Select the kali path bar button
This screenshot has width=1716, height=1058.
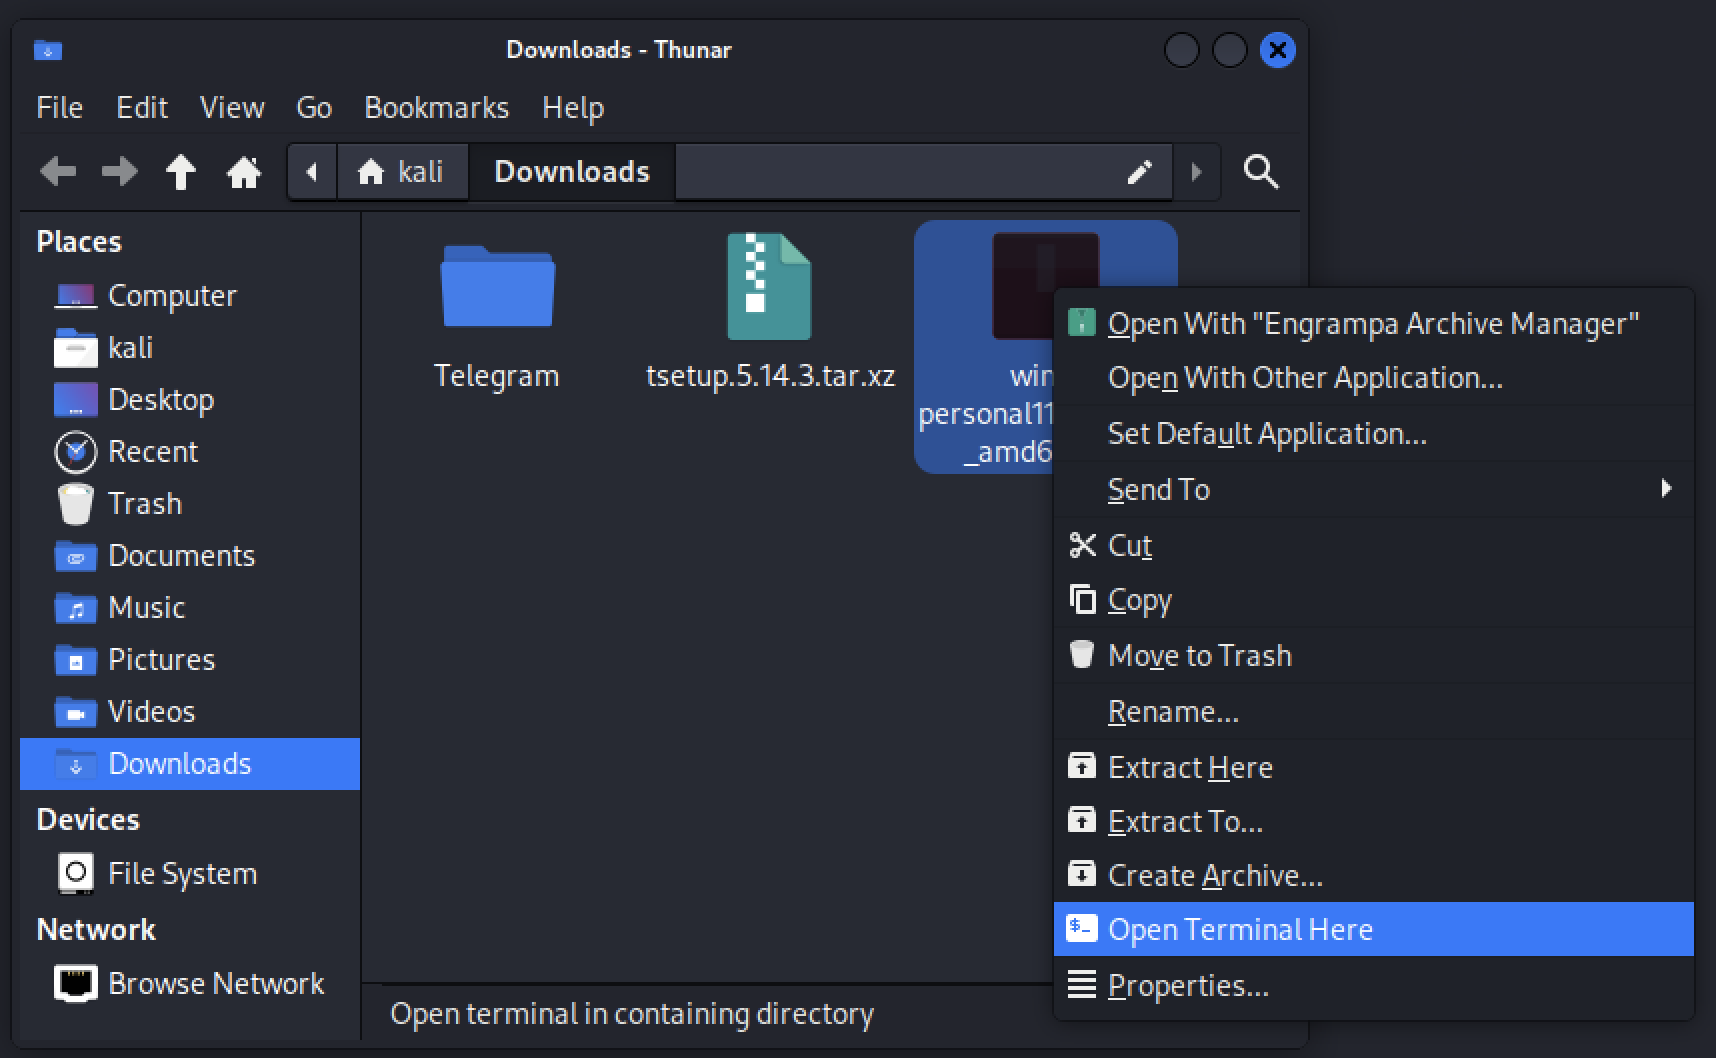402,172
